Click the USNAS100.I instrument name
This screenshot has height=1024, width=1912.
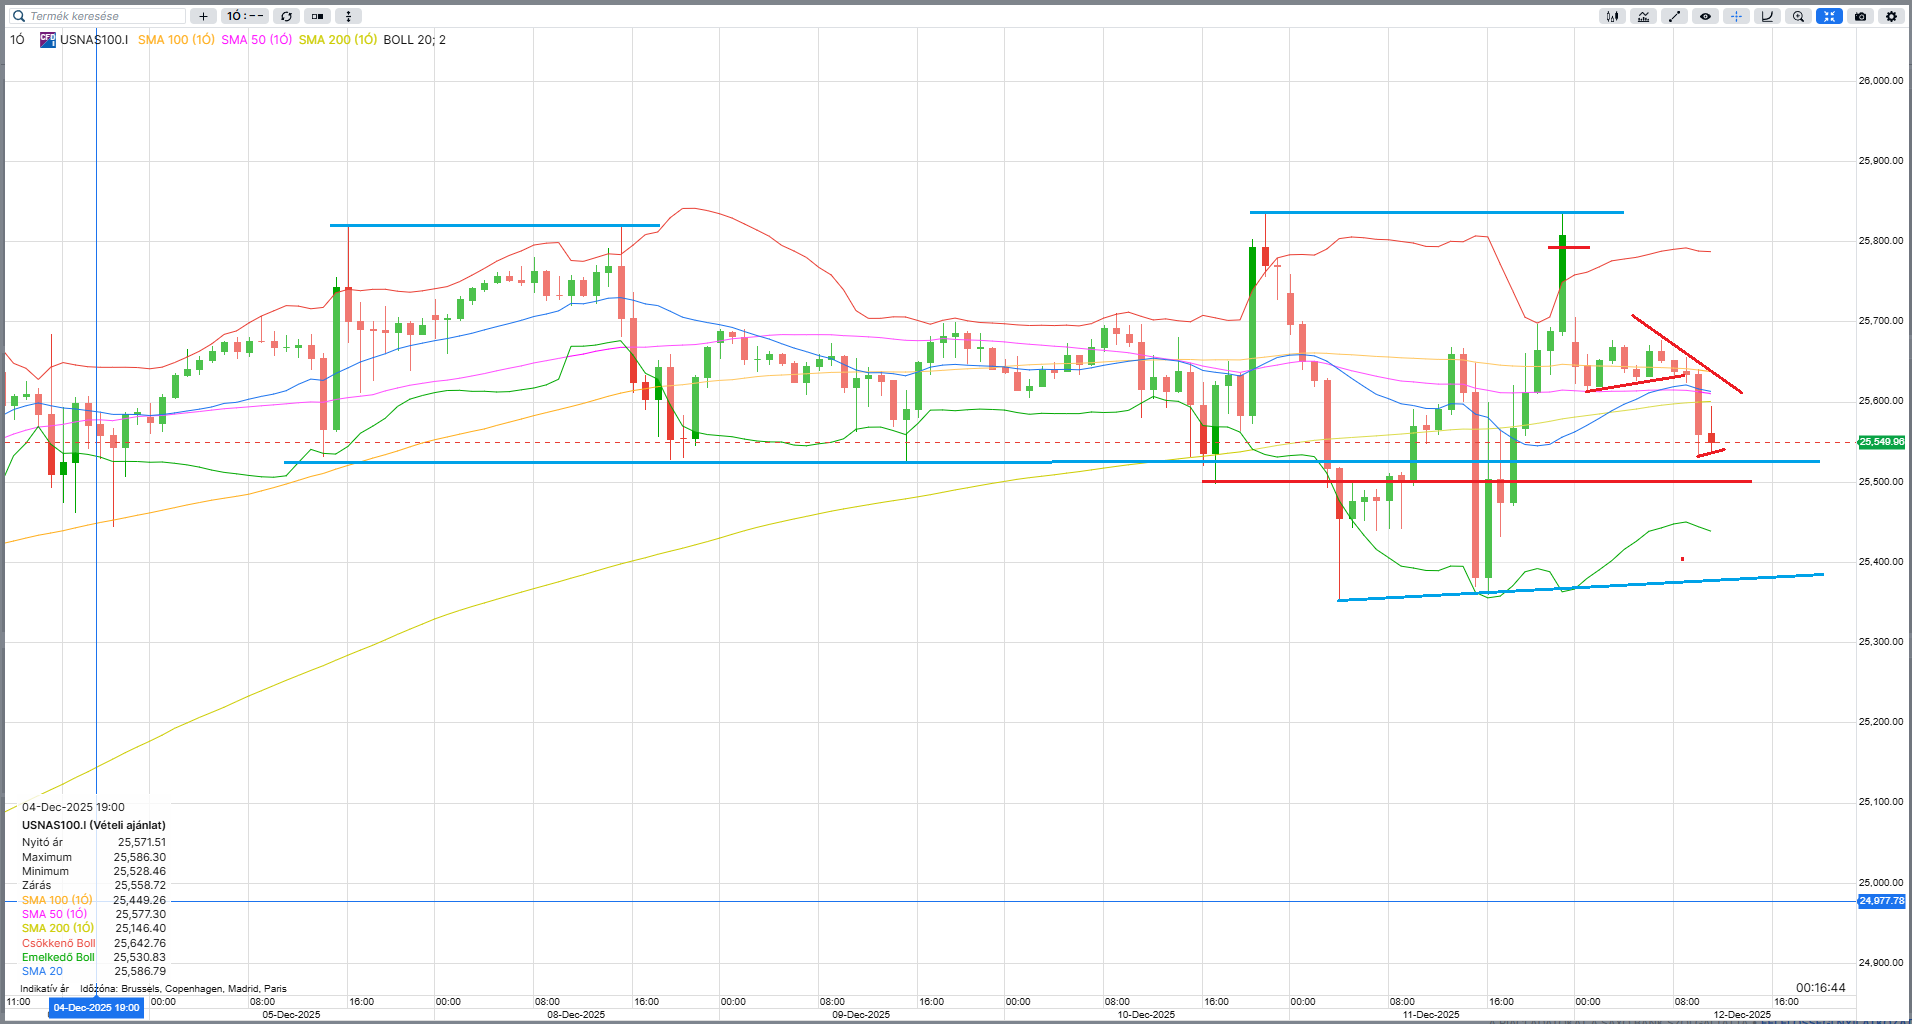(94, 40)
